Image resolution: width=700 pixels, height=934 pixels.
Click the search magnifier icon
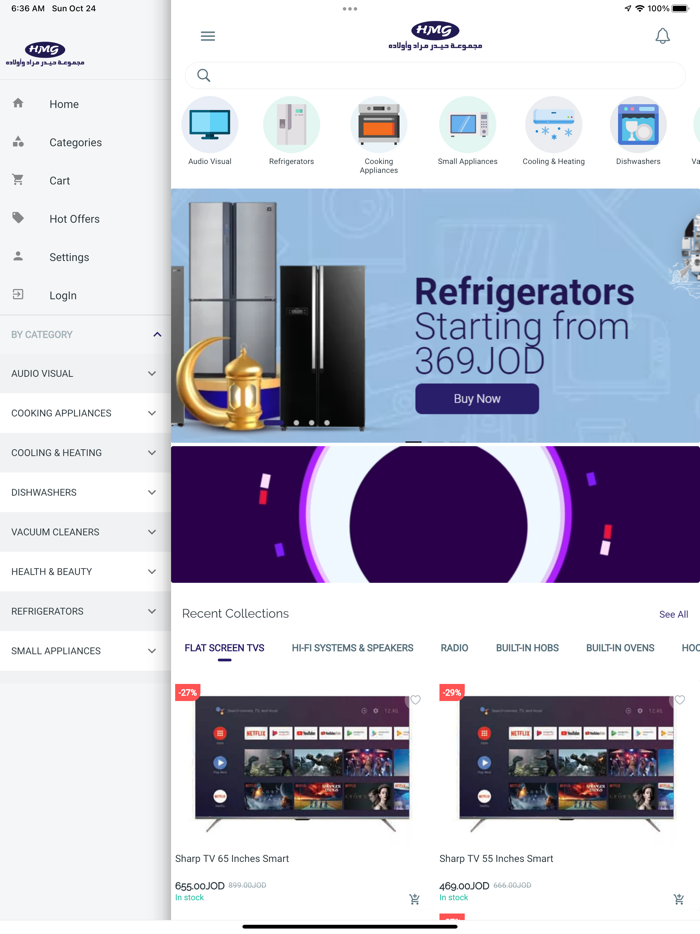[x=204, y=76]
